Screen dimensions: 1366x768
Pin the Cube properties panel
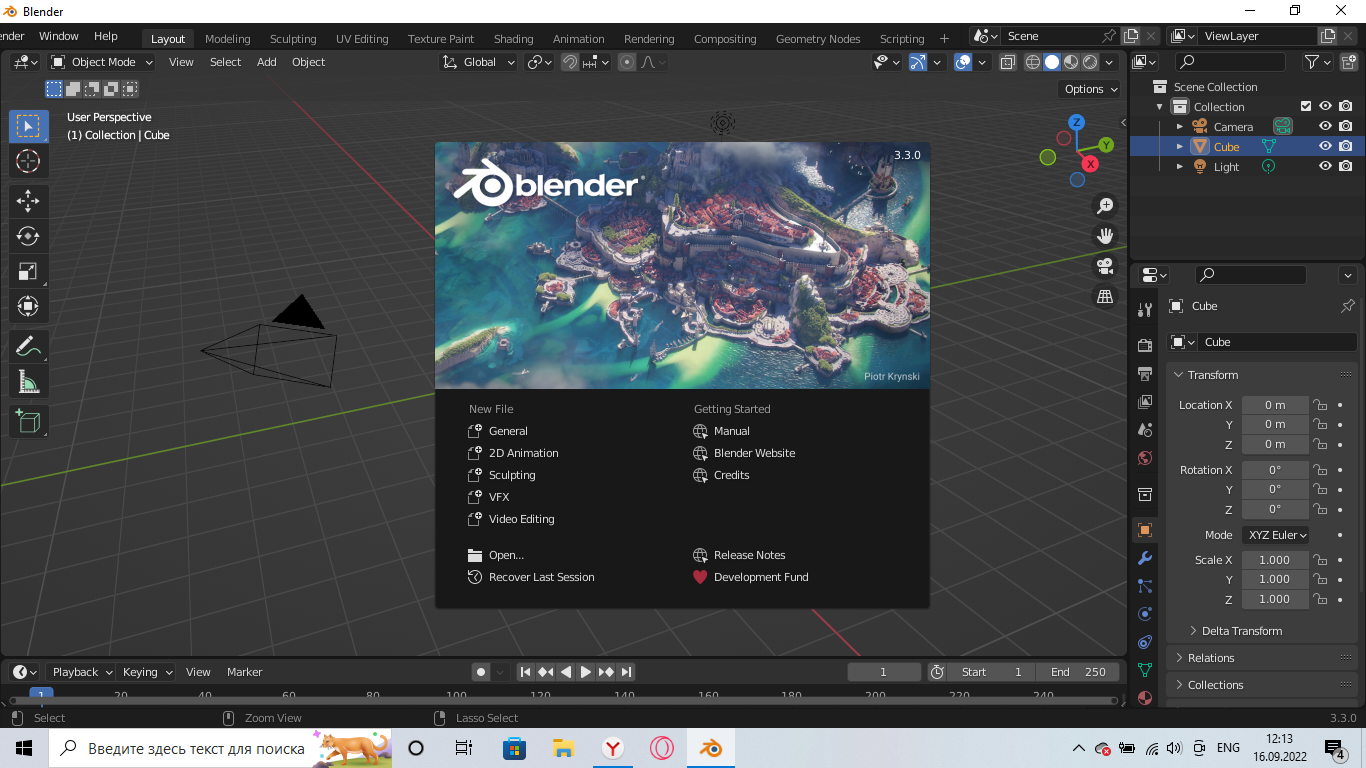coord(1347,306)
